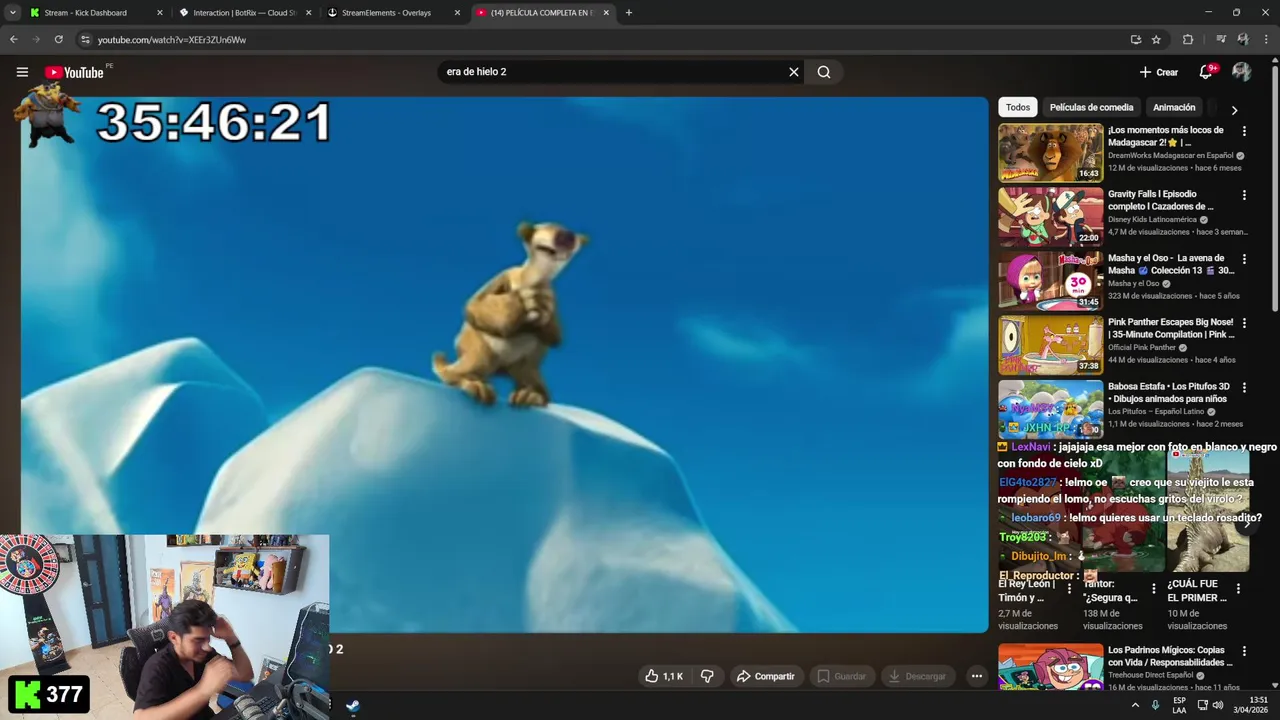Save the video with Guardar
1280x720 pixels.
[x=841, y=676]
